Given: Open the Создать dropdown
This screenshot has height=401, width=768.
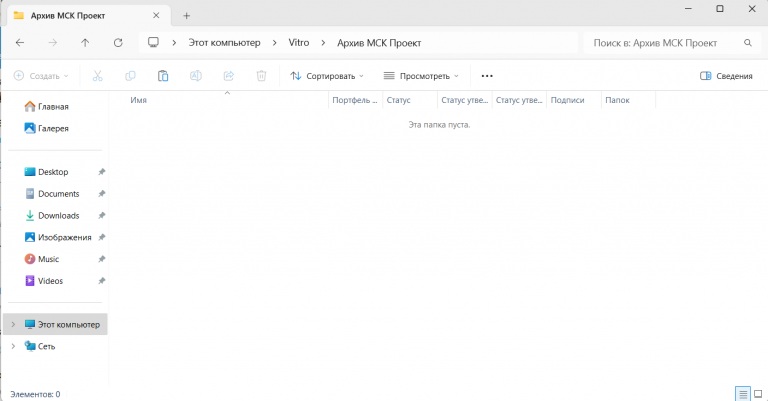Looking at the screenshot, I should pyautogui.click(x=41, y=76).
